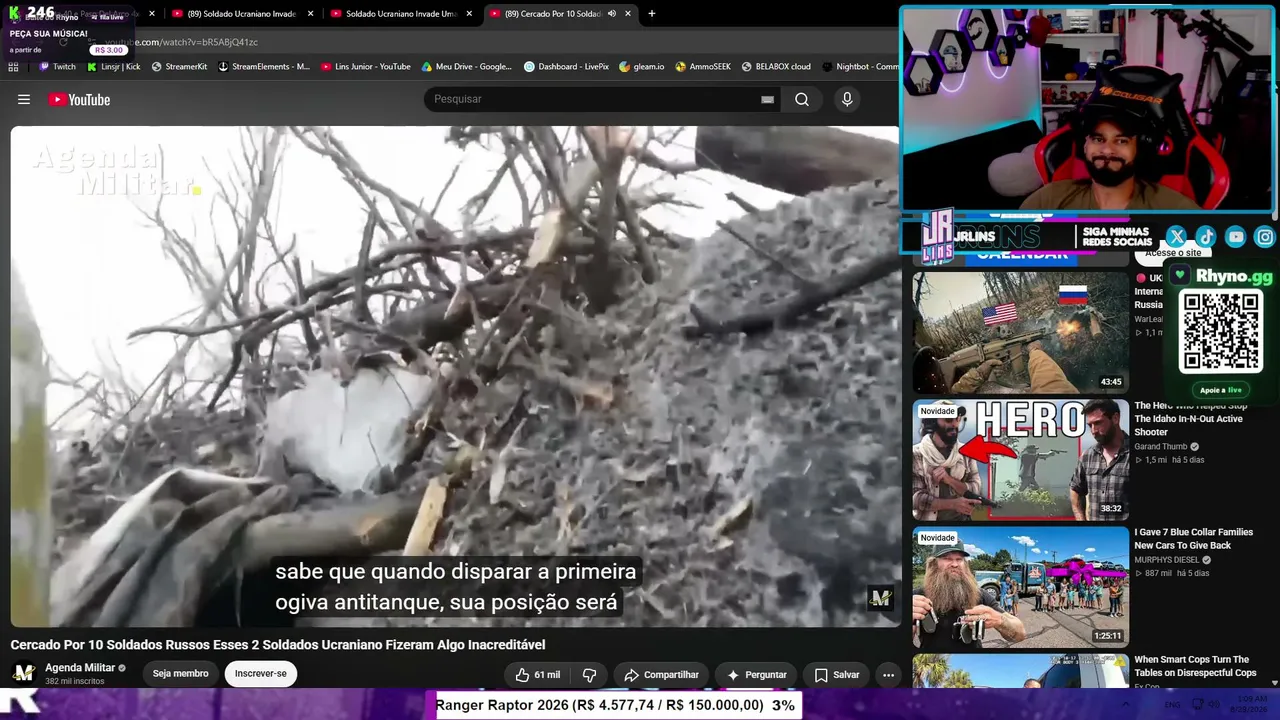Open the Nightbot bookmark
The image size is (1280, 720).
coord(860,67)
